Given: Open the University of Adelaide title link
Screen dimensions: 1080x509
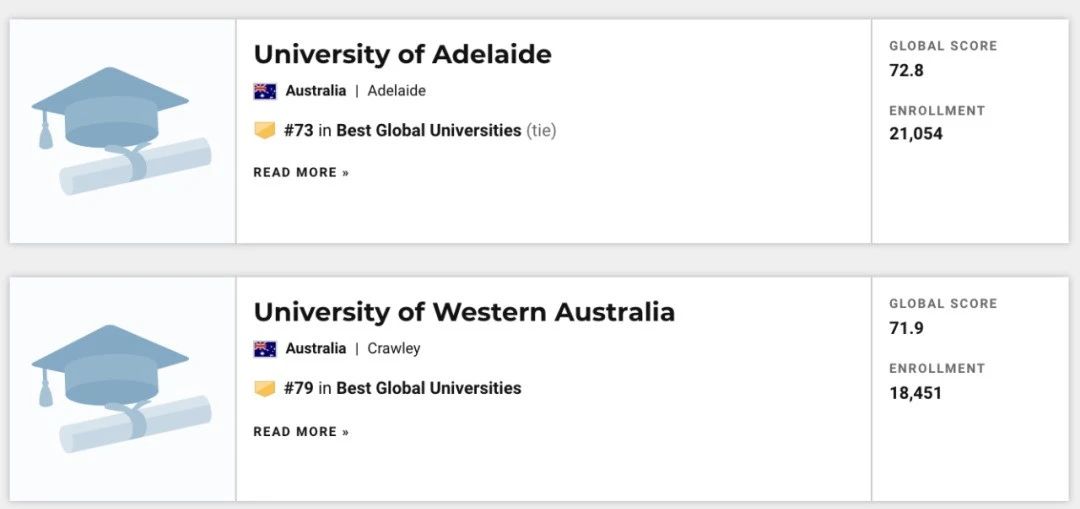Looking at the screenshot, I should pyautogui.click(x=402, y=54).
